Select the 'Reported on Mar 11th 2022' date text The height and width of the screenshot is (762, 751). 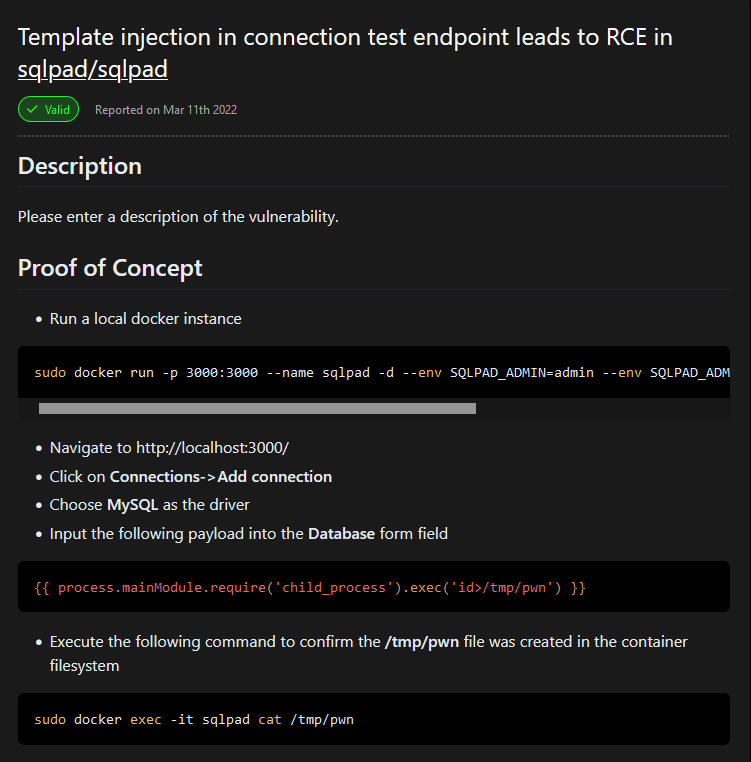pos(166,110)
